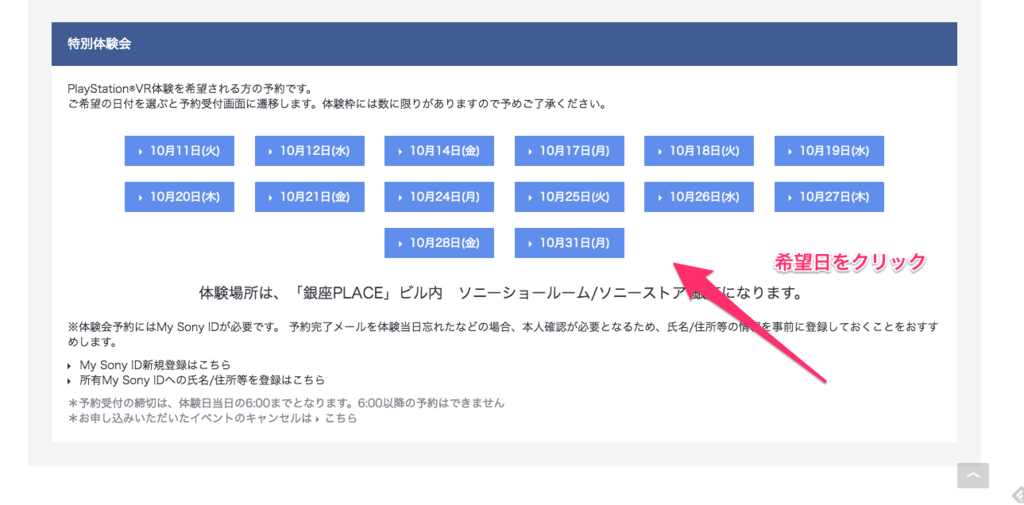Image resolution: width=1024 pixels, height=505 pixels.
Task: Click the 体験場所は「銀座PLACE」 location text
Action: pyautogui.click(x=500, y=293)
